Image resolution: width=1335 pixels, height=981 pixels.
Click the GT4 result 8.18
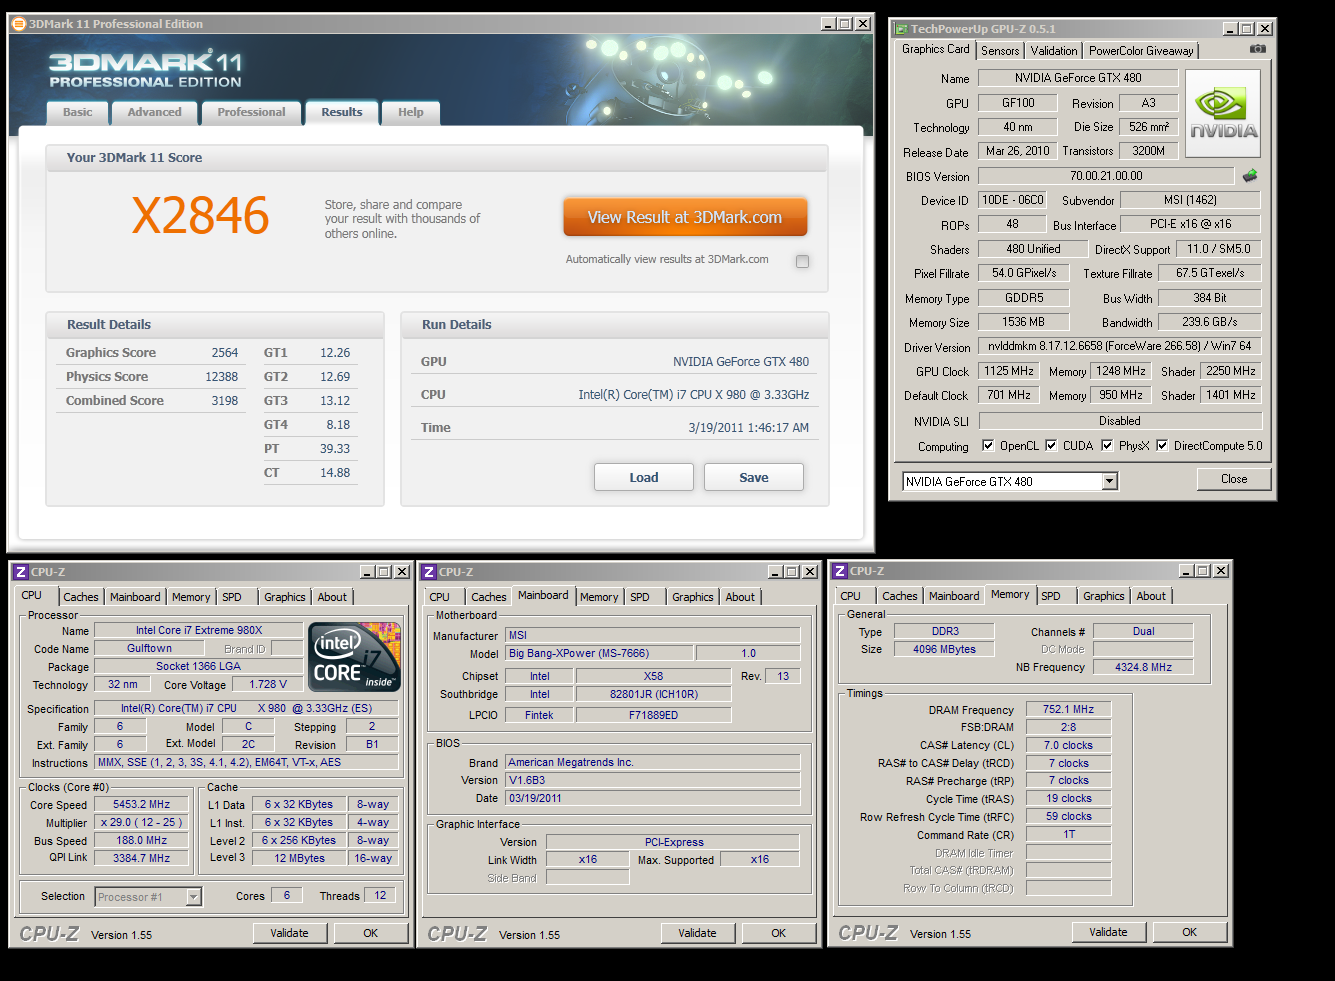338,425
